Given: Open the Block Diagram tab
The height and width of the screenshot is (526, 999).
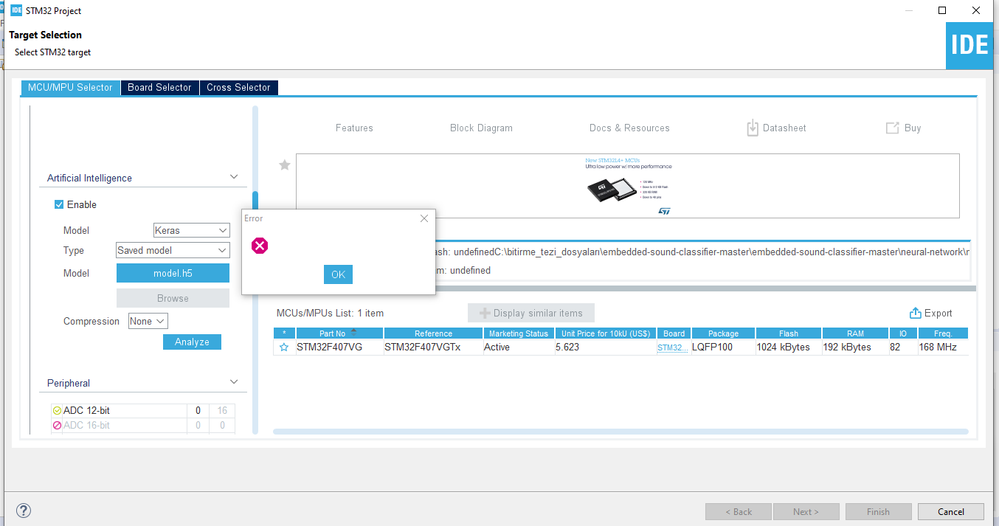Looking at the screenshot, I should (x=481, y=128).
